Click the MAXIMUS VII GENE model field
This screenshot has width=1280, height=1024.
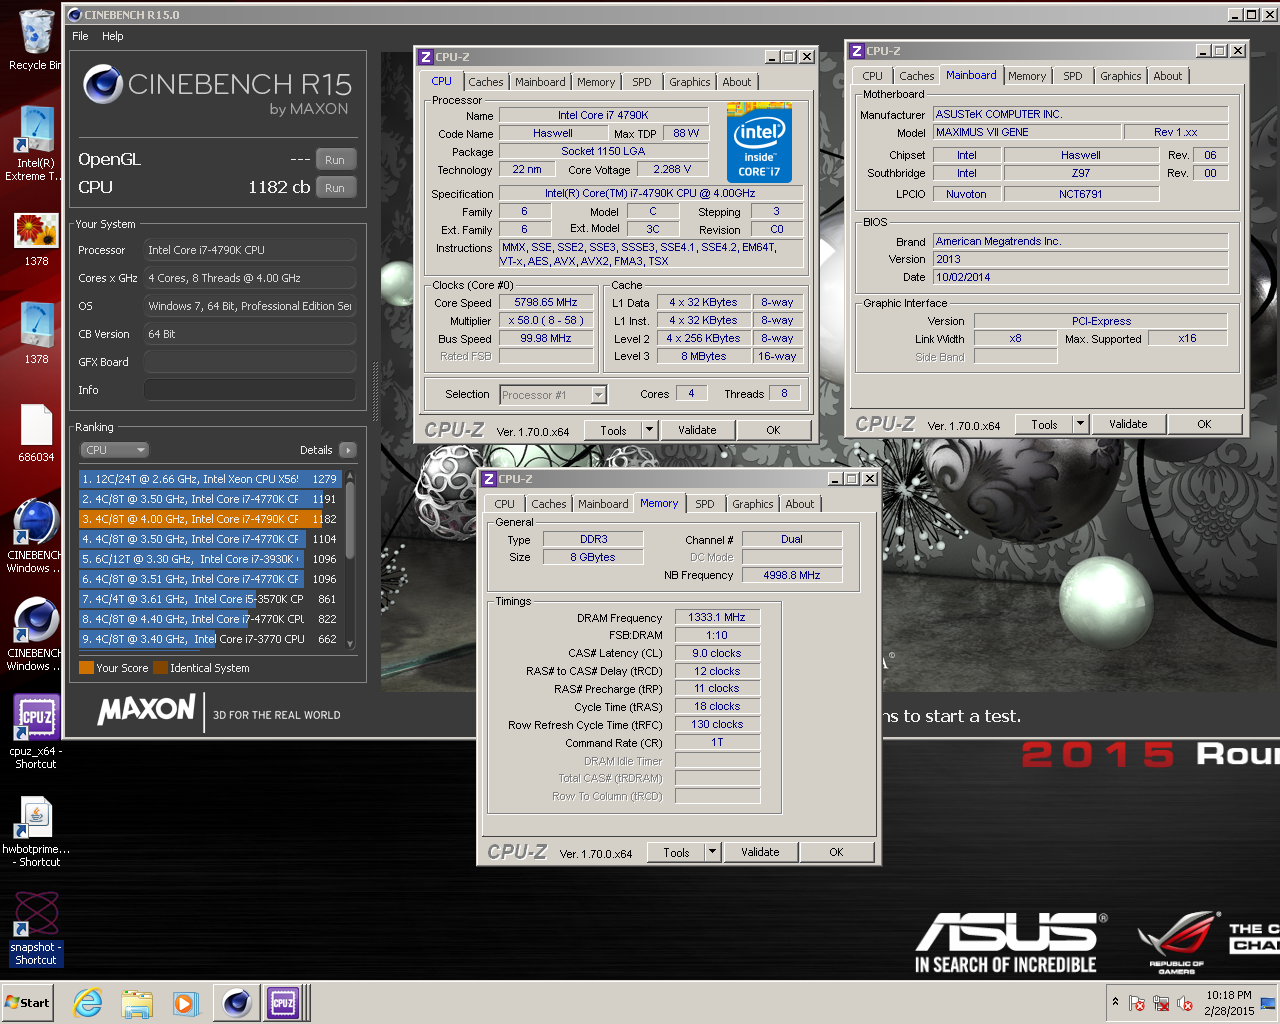pyautogui.click(x=1027, y=132)
